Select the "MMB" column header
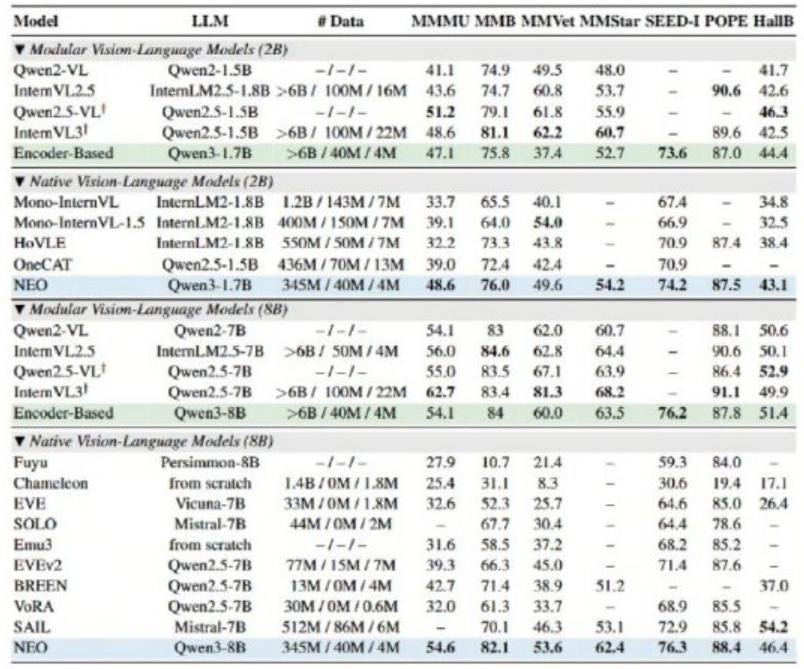The height and width of the screenshot is (669, 804). 495,22
